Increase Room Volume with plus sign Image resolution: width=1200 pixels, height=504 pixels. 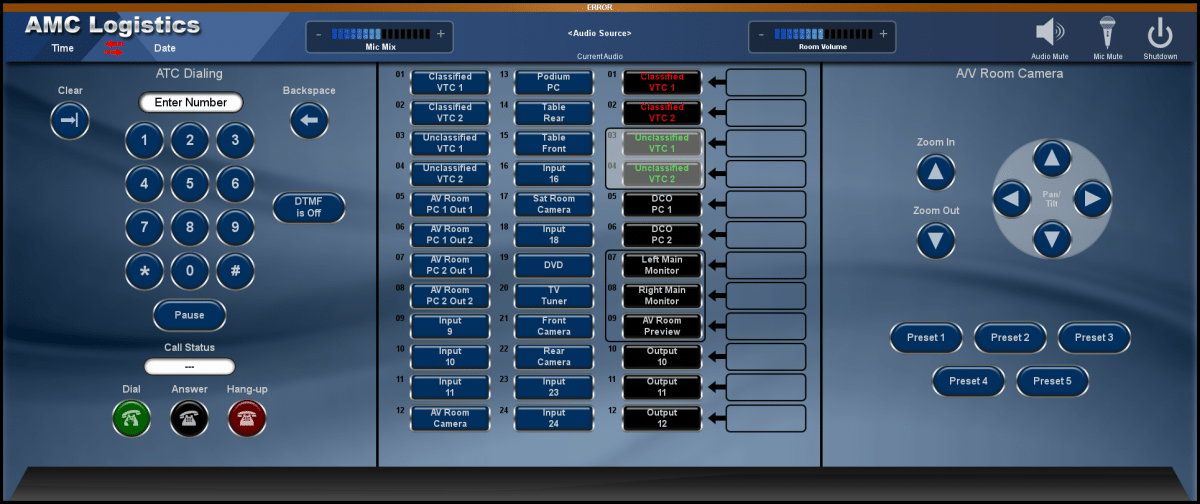pyautogui.click(x=882, y=33)
